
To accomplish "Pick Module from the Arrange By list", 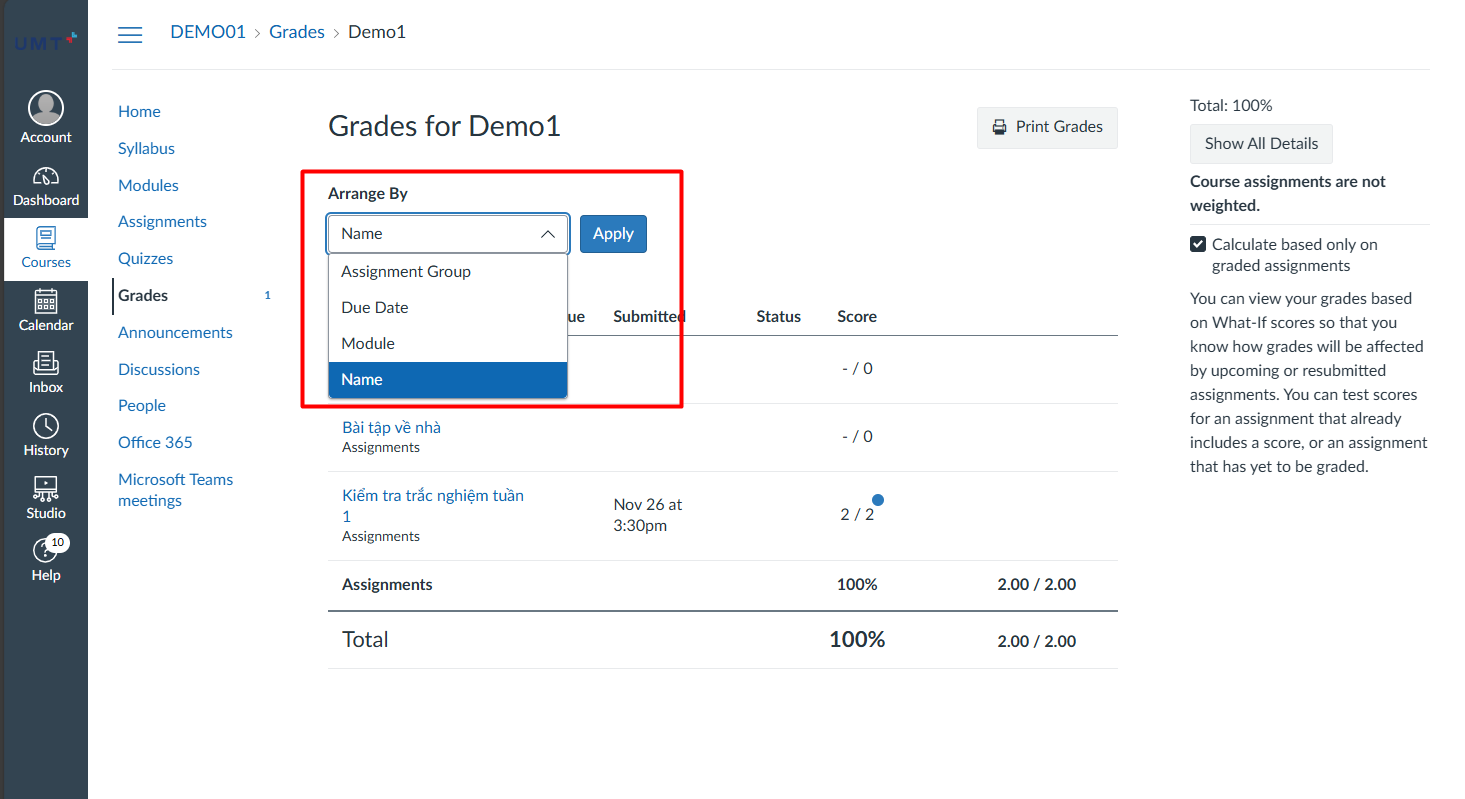I will 368,344.
